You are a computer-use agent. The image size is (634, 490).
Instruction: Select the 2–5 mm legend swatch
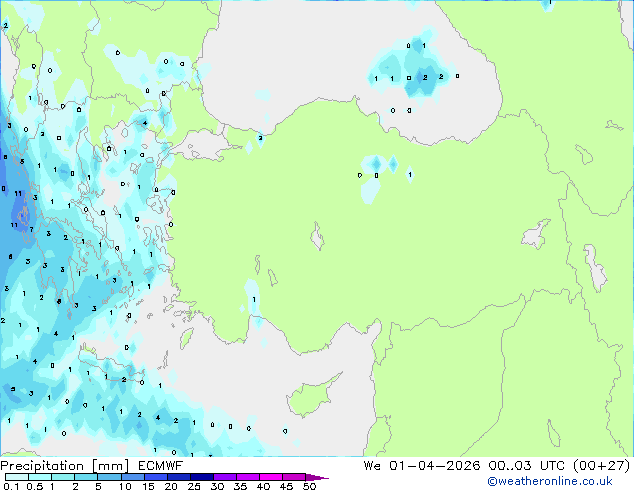pos(86,477)
